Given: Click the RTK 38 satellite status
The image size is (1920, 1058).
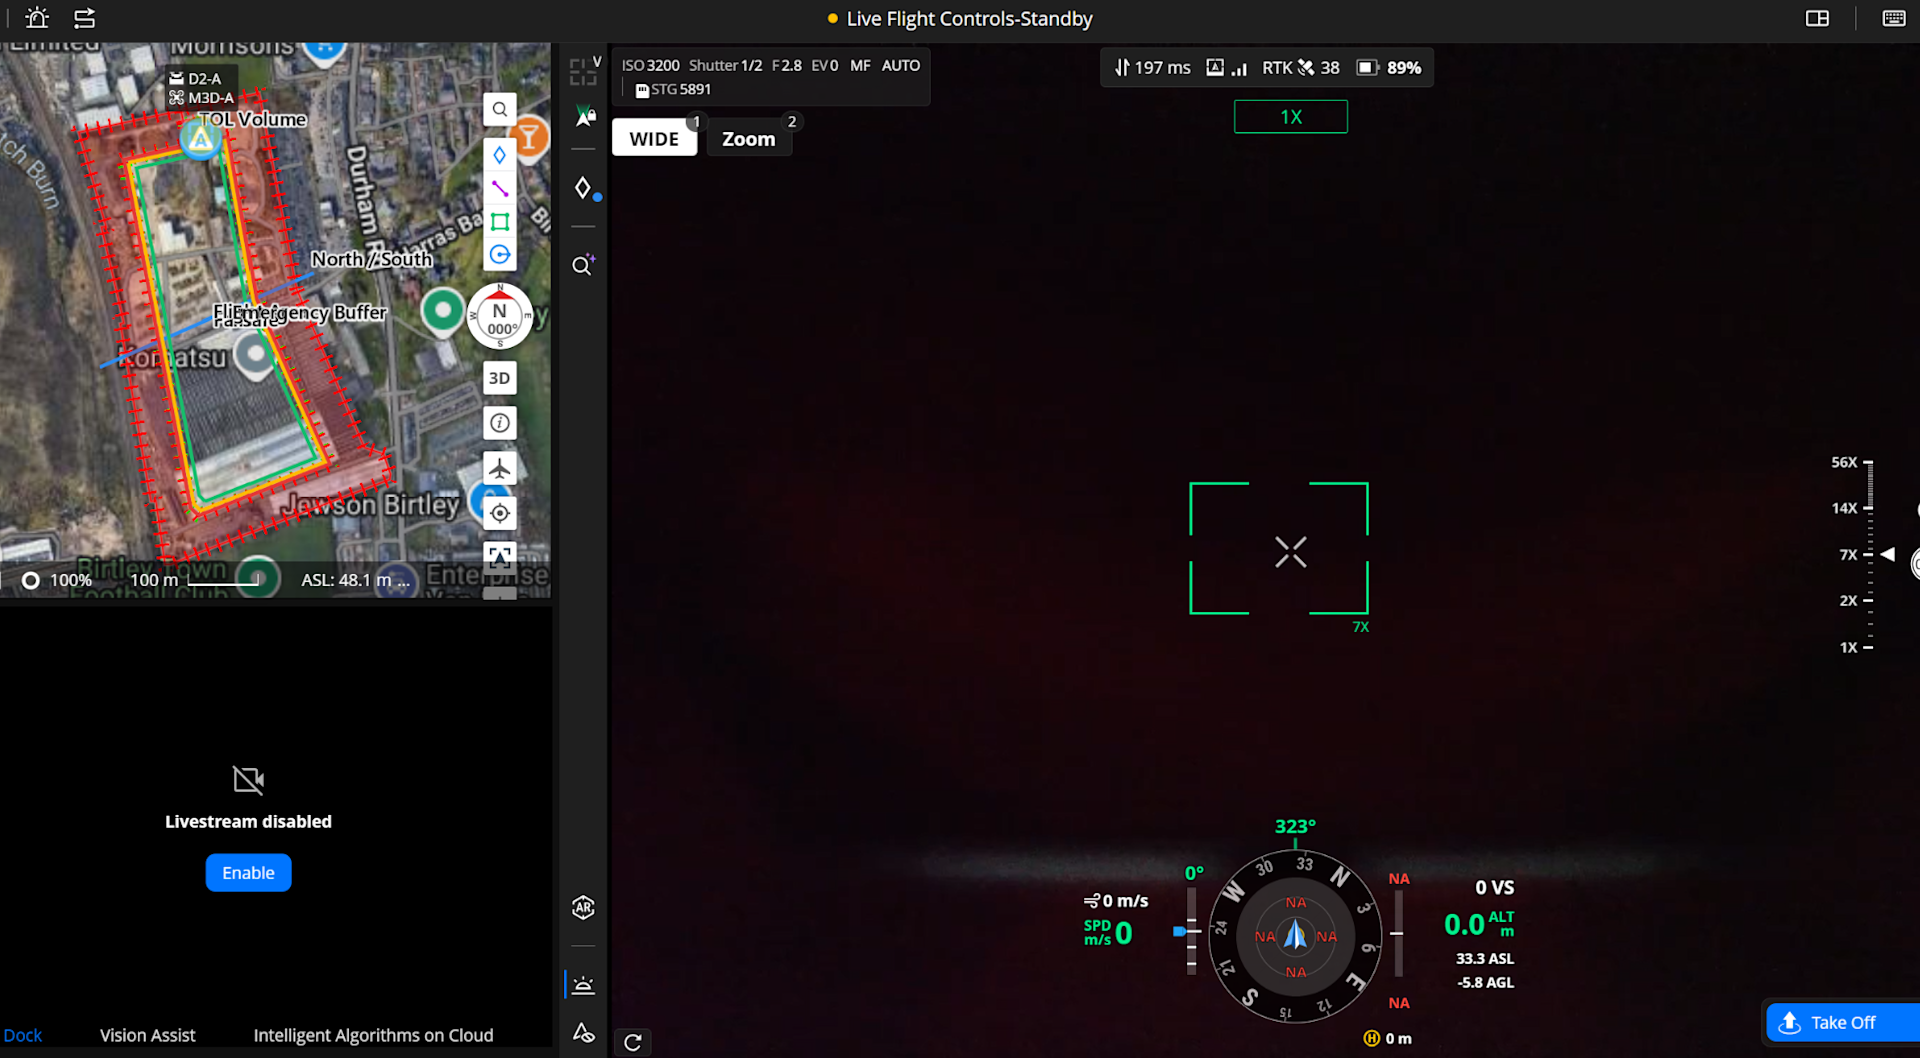Looking at the screenshot, I should (1300, 67).
